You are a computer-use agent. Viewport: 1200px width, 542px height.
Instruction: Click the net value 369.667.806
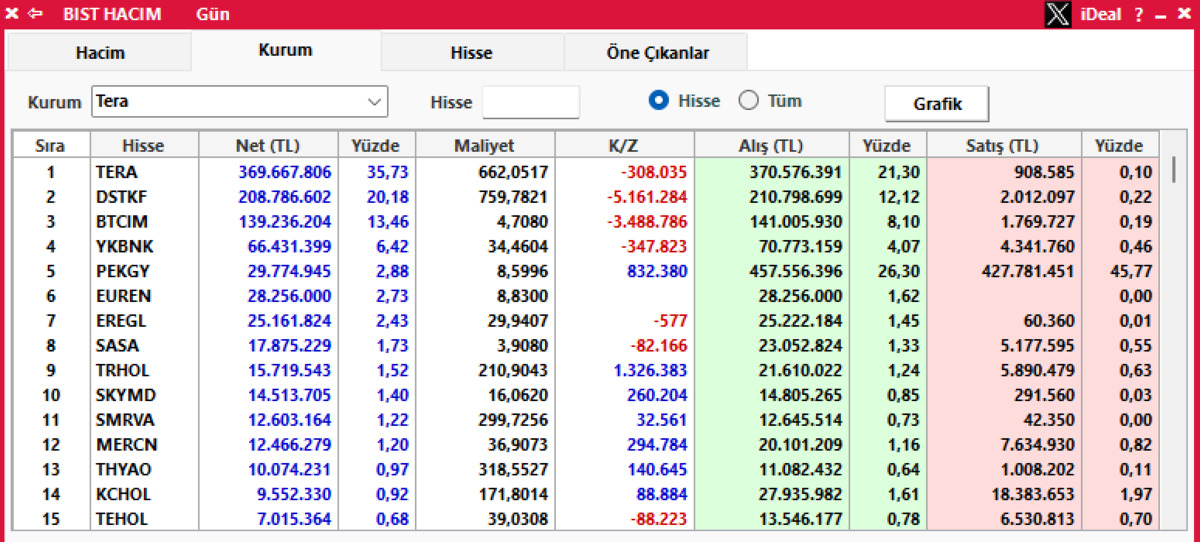point(284,172)
